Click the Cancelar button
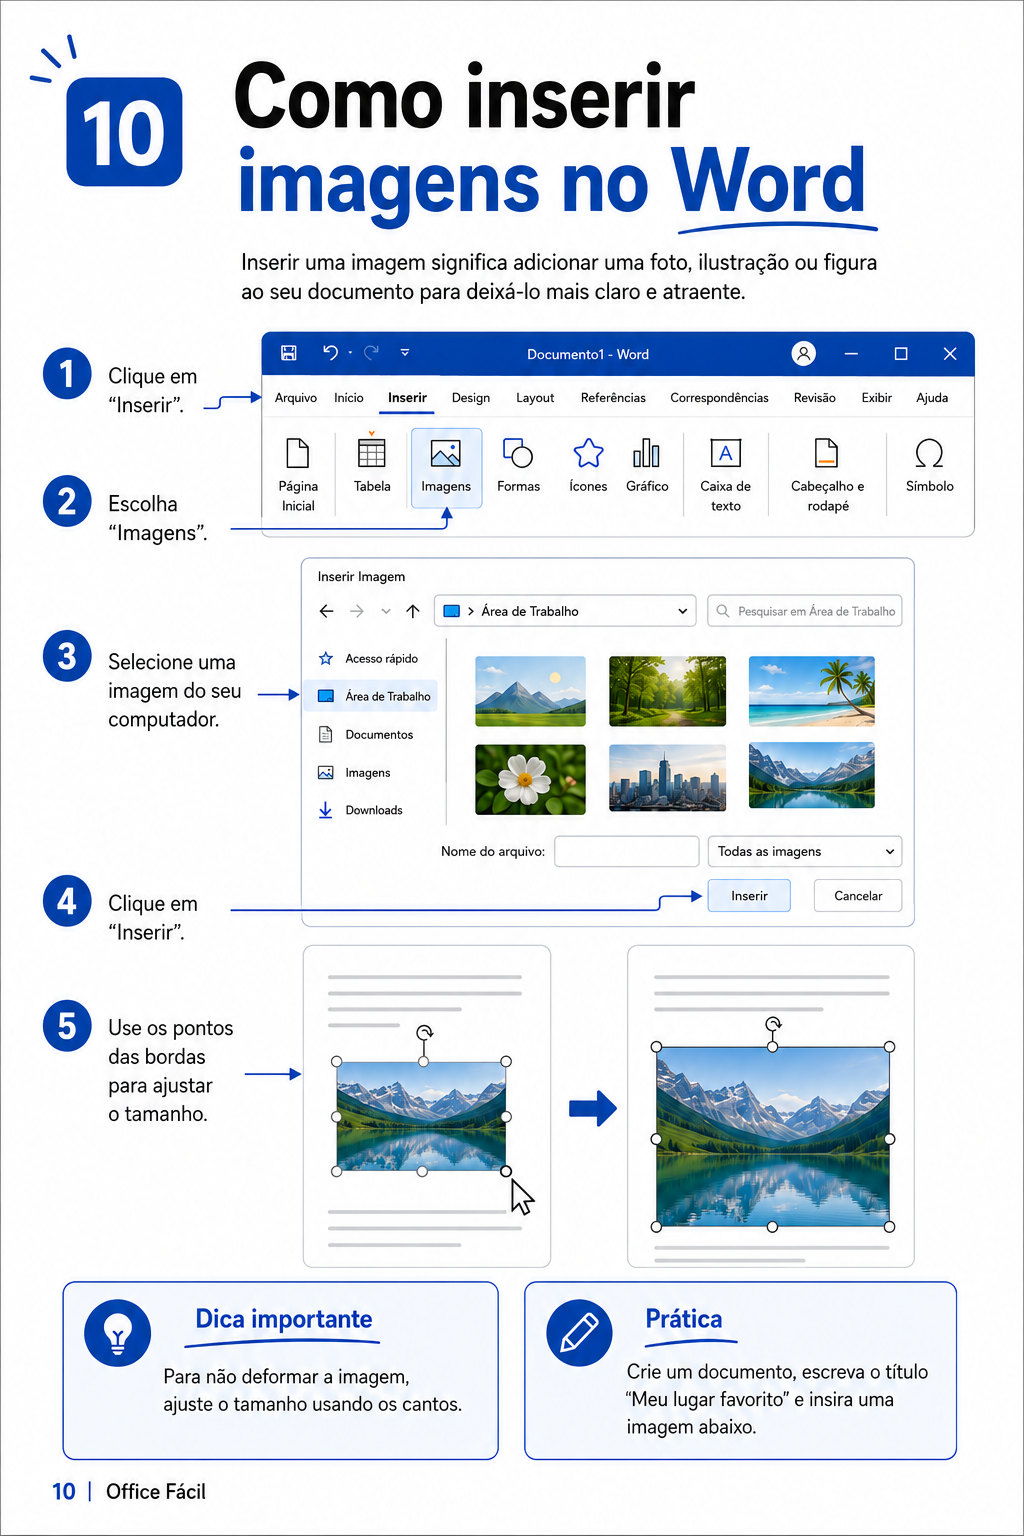 858,896
